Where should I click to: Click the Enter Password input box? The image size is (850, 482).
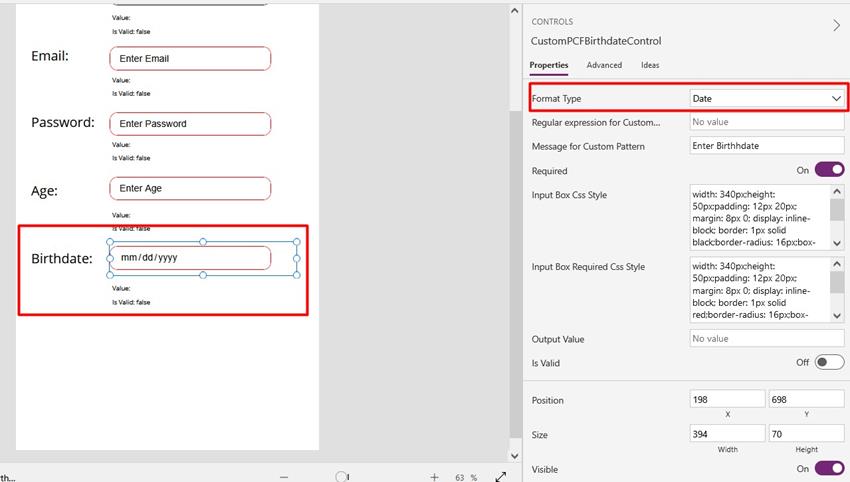pyautogui.click(x=190, y=124)
